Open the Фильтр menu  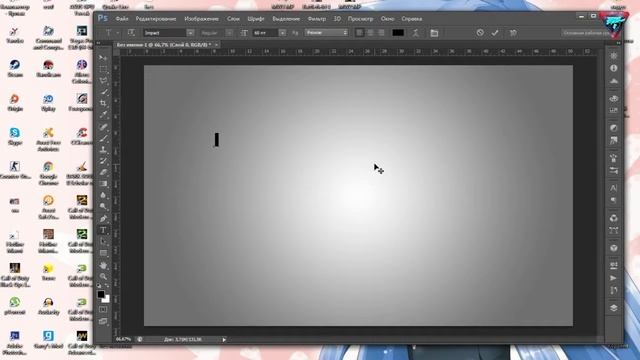(x=317, y=19)
